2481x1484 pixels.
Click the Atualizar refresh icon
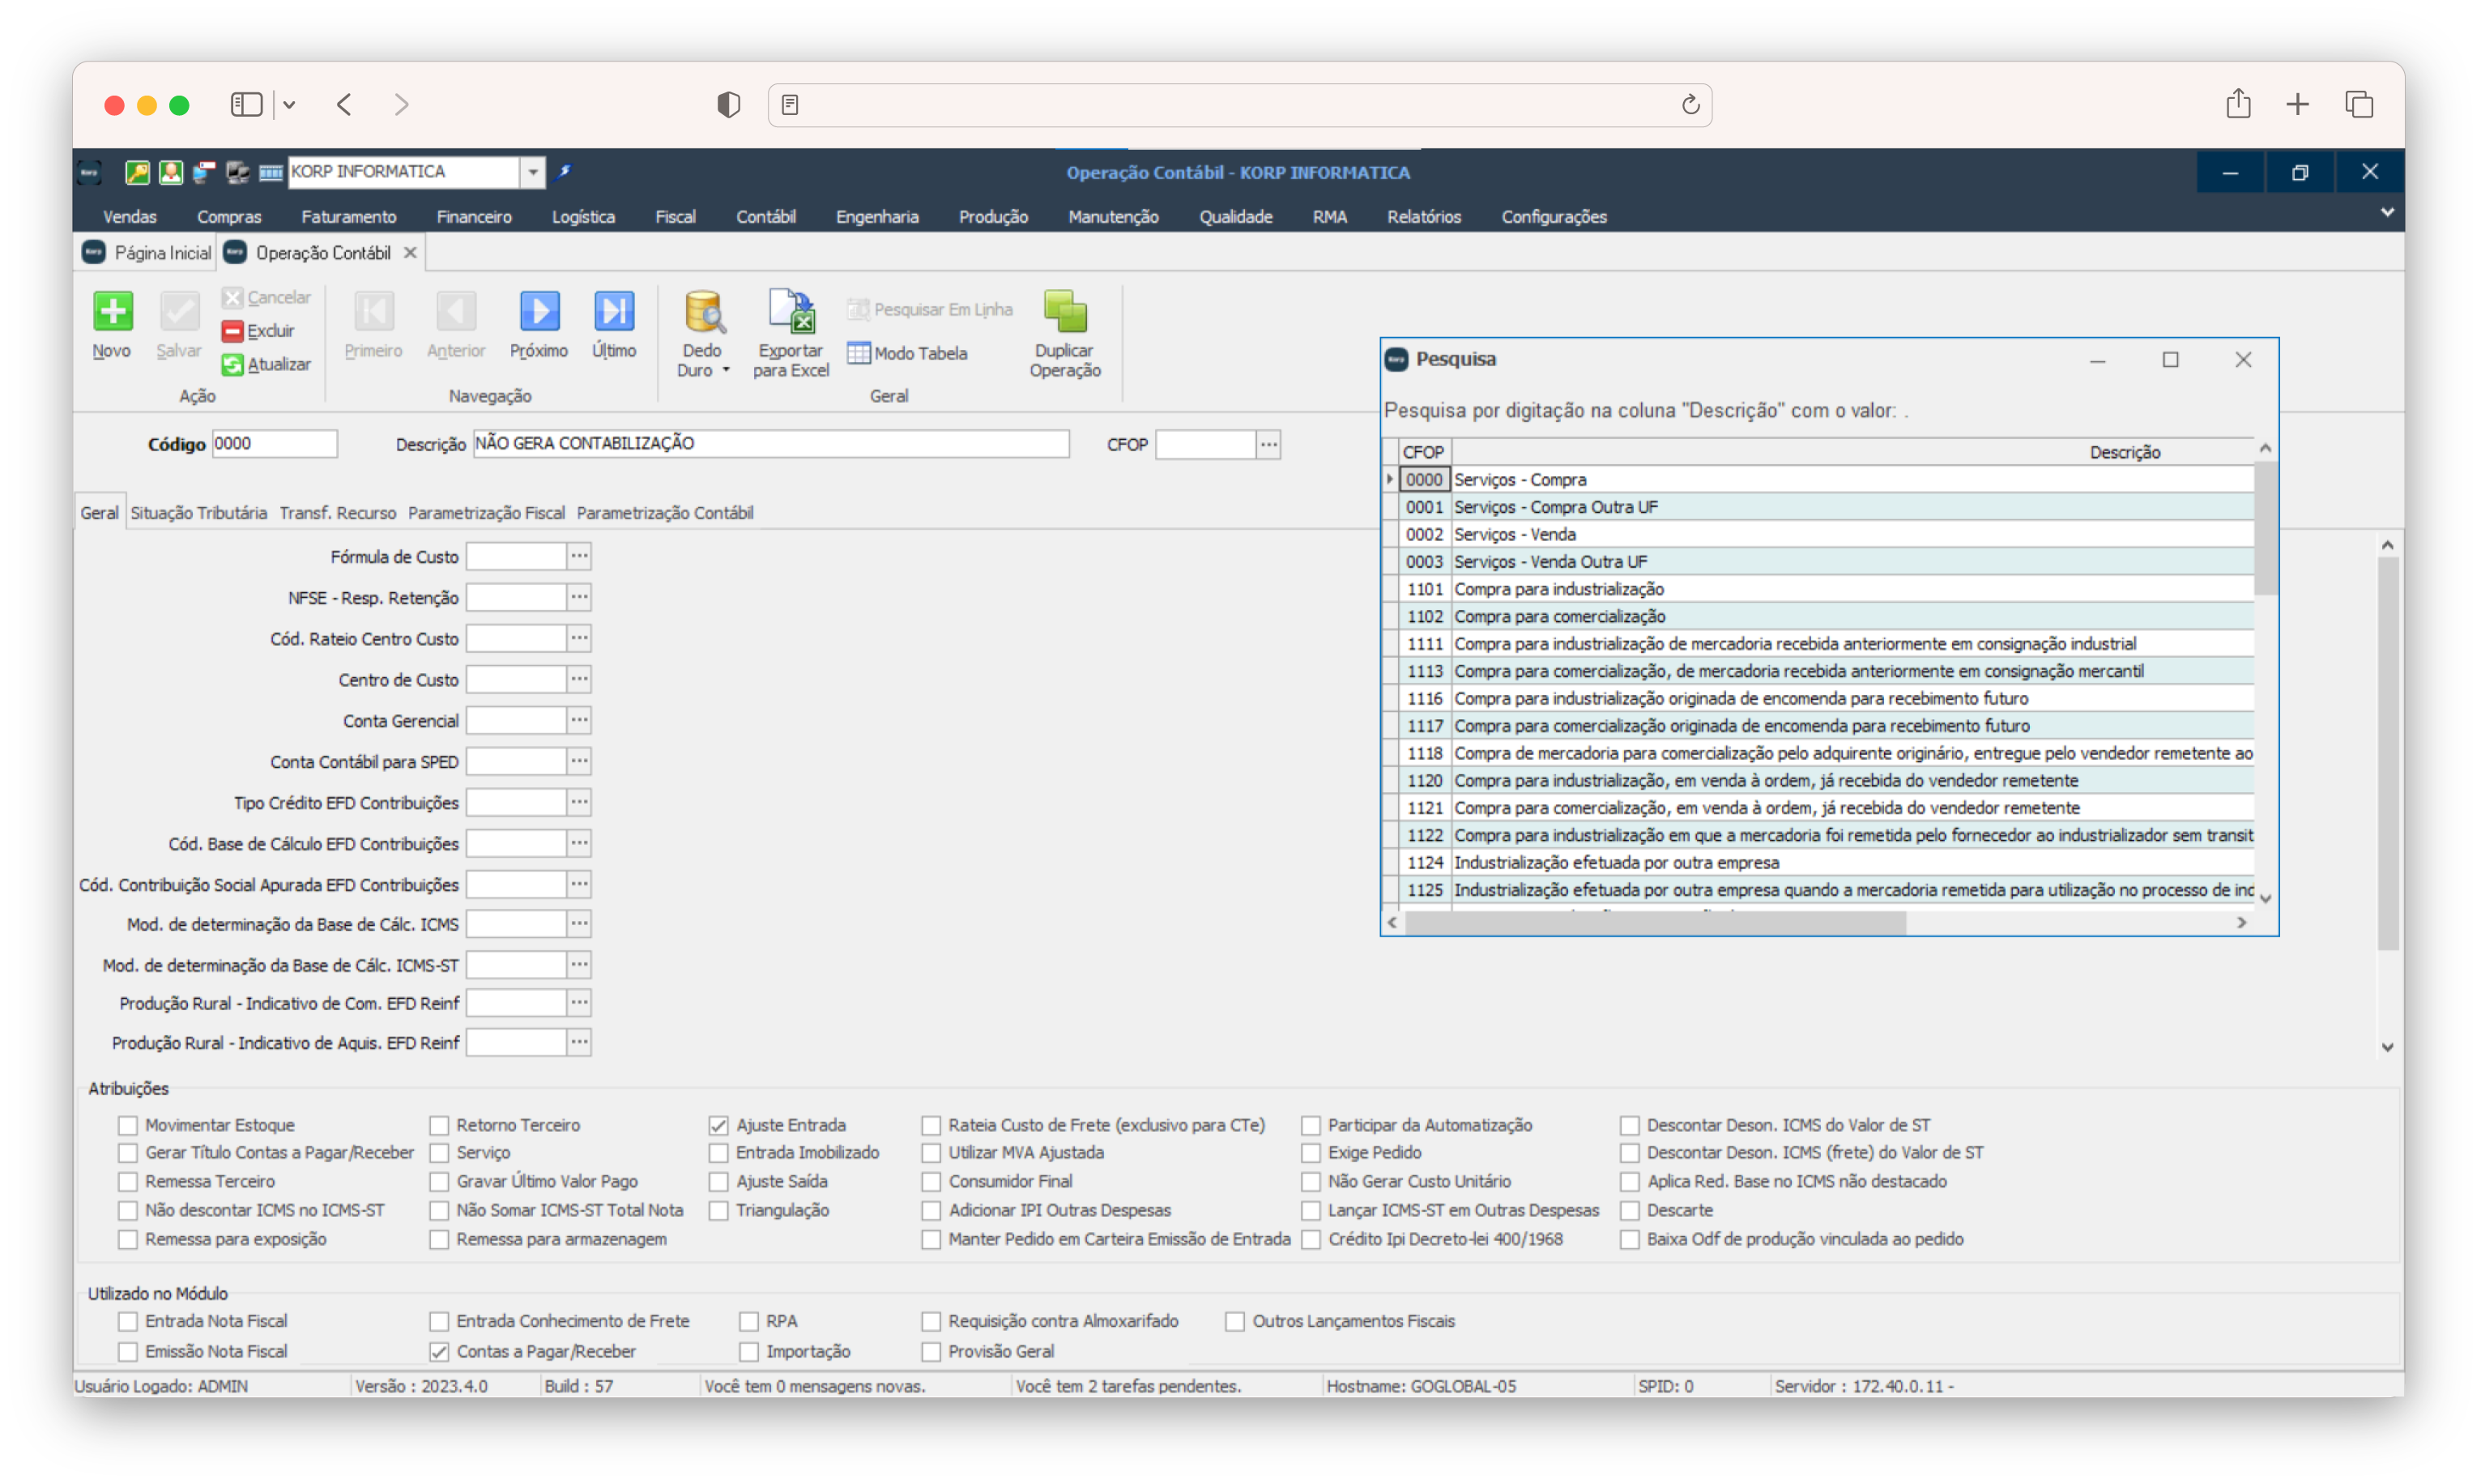(x=232, y=365)
